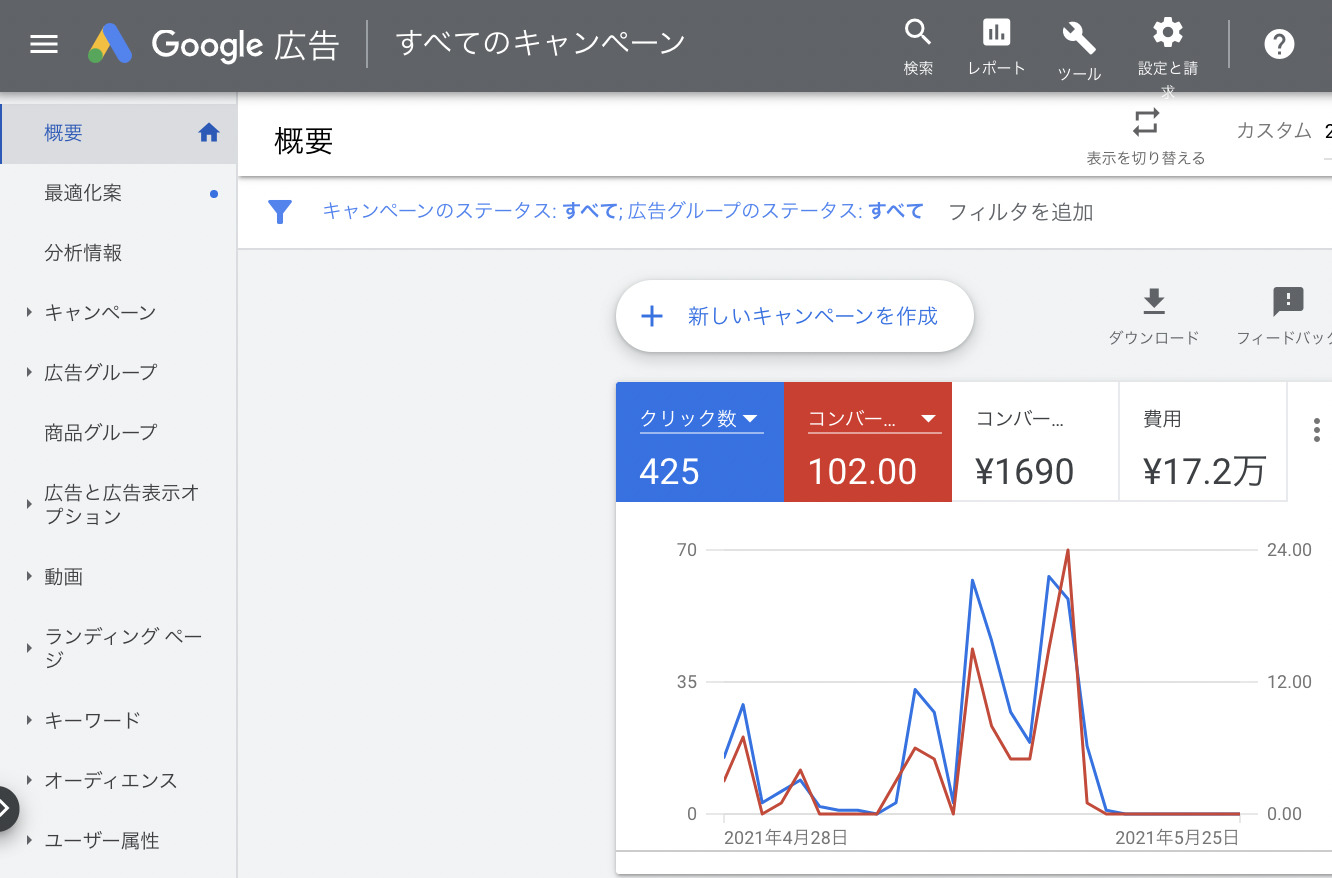Click the help question mark icon
1332x878 pixels.
[x=1279, y=45]
